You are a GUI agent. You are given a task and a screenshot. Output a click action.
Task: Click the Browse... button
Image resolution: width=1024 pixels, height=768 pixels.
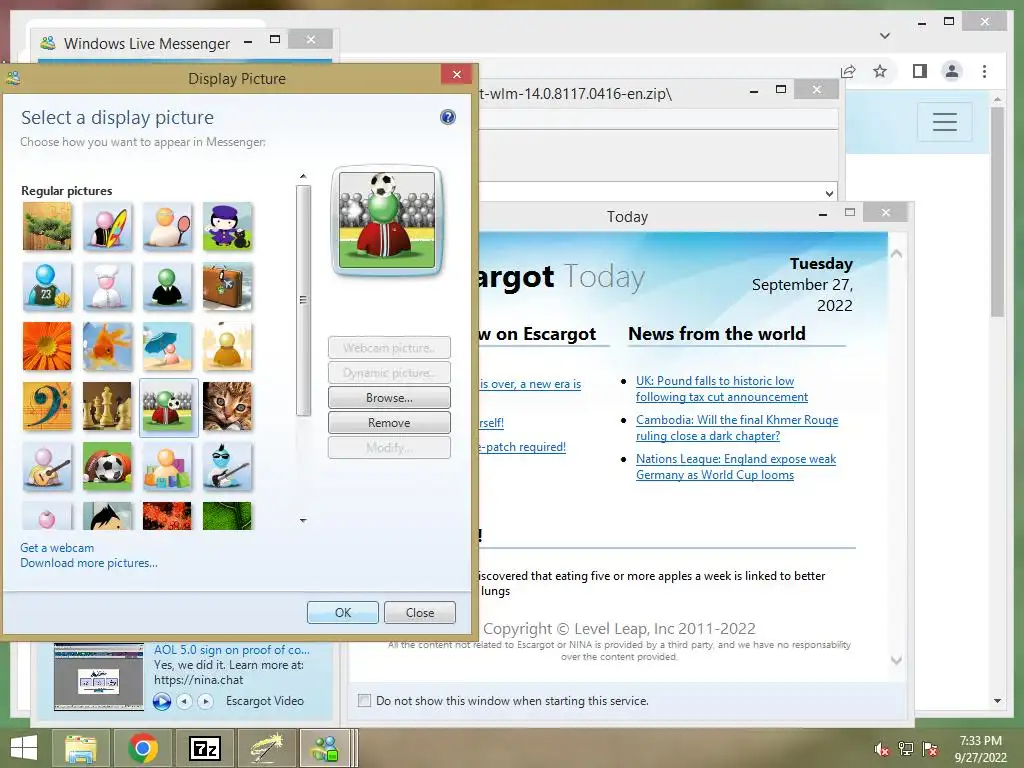point(389,398)
